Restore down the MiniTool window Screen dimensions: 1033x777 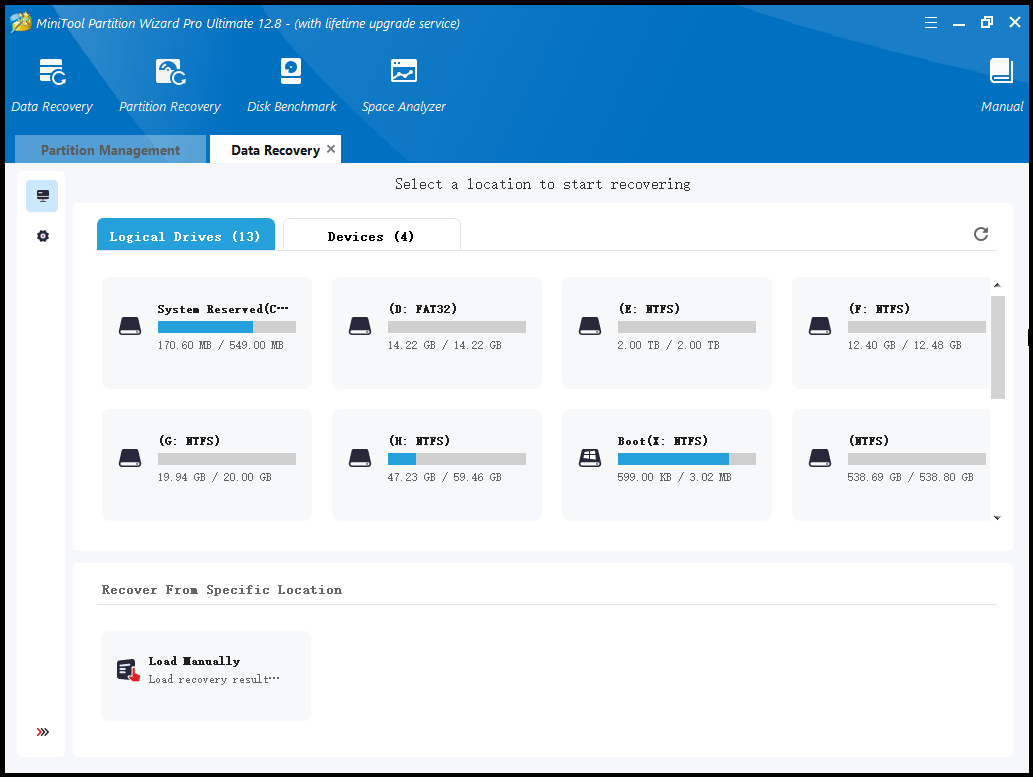987,22
